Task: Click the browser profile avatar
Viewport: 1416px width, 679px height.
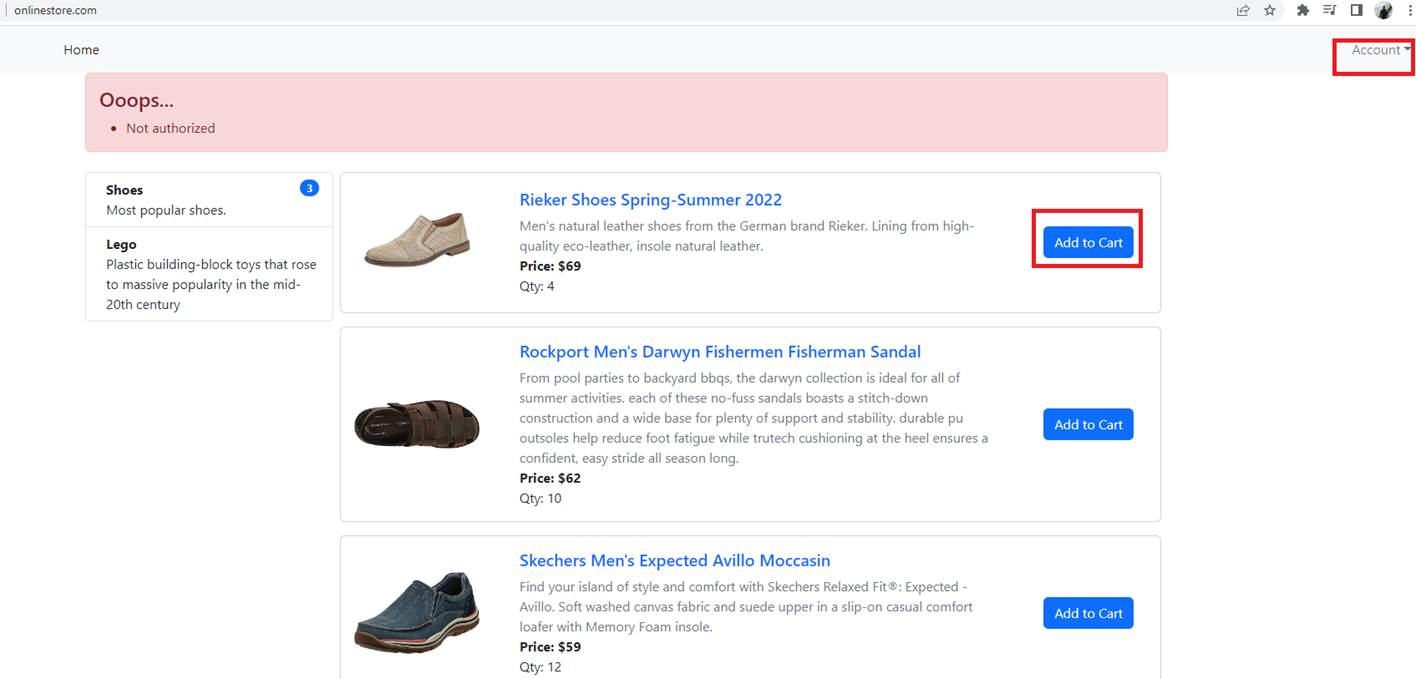Action: pos(1384,11)
